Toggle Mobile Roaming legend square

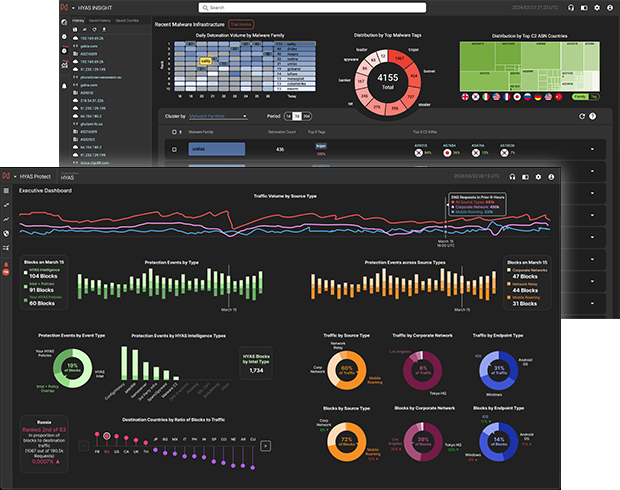pyautogui.click(x=509, y=297)
